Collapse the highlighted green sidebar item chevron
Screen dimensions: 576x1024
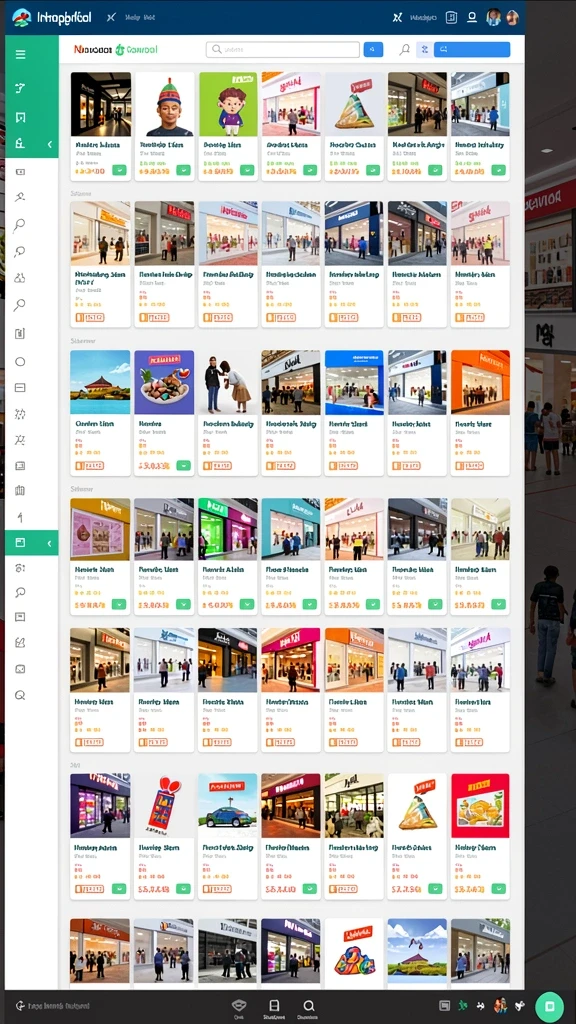pyautogui.click(x=50, y=543)
